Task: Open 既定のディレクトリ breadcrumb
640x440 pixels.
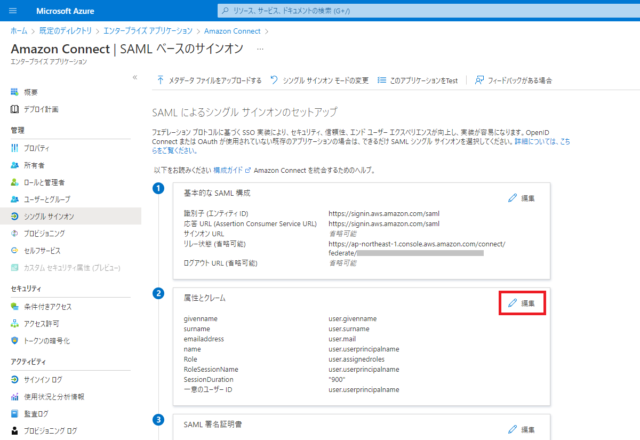Action: 65,31
